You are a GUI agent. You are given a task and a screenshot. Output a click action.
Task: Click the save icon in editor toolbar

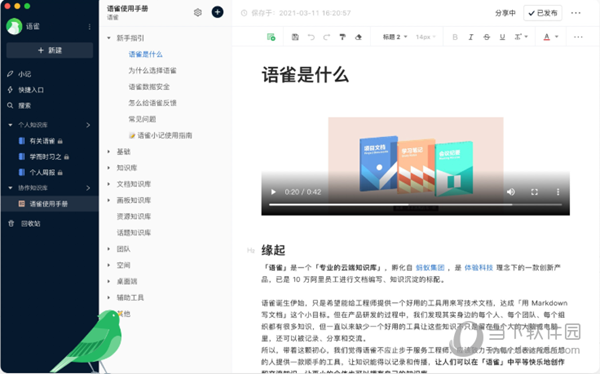point(295,37)
